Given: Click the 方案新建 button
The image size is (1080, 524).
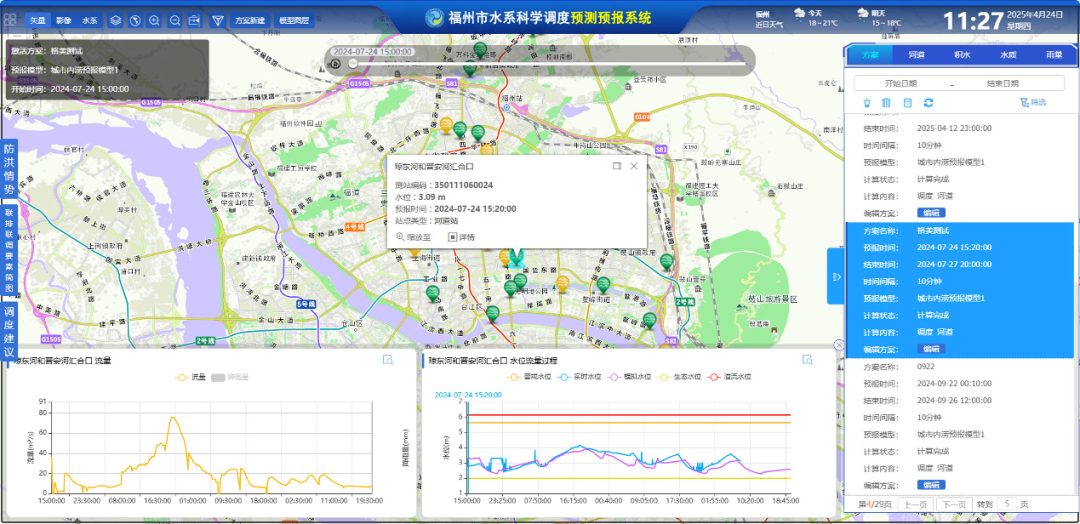Looking at the screenshot, I should point(249,21).
